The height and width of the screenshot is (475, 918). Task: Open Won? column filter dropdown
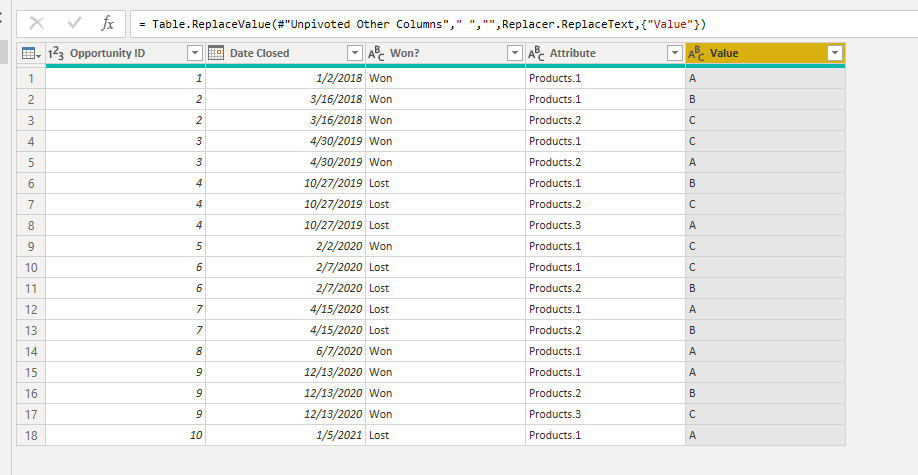point(515,53)
